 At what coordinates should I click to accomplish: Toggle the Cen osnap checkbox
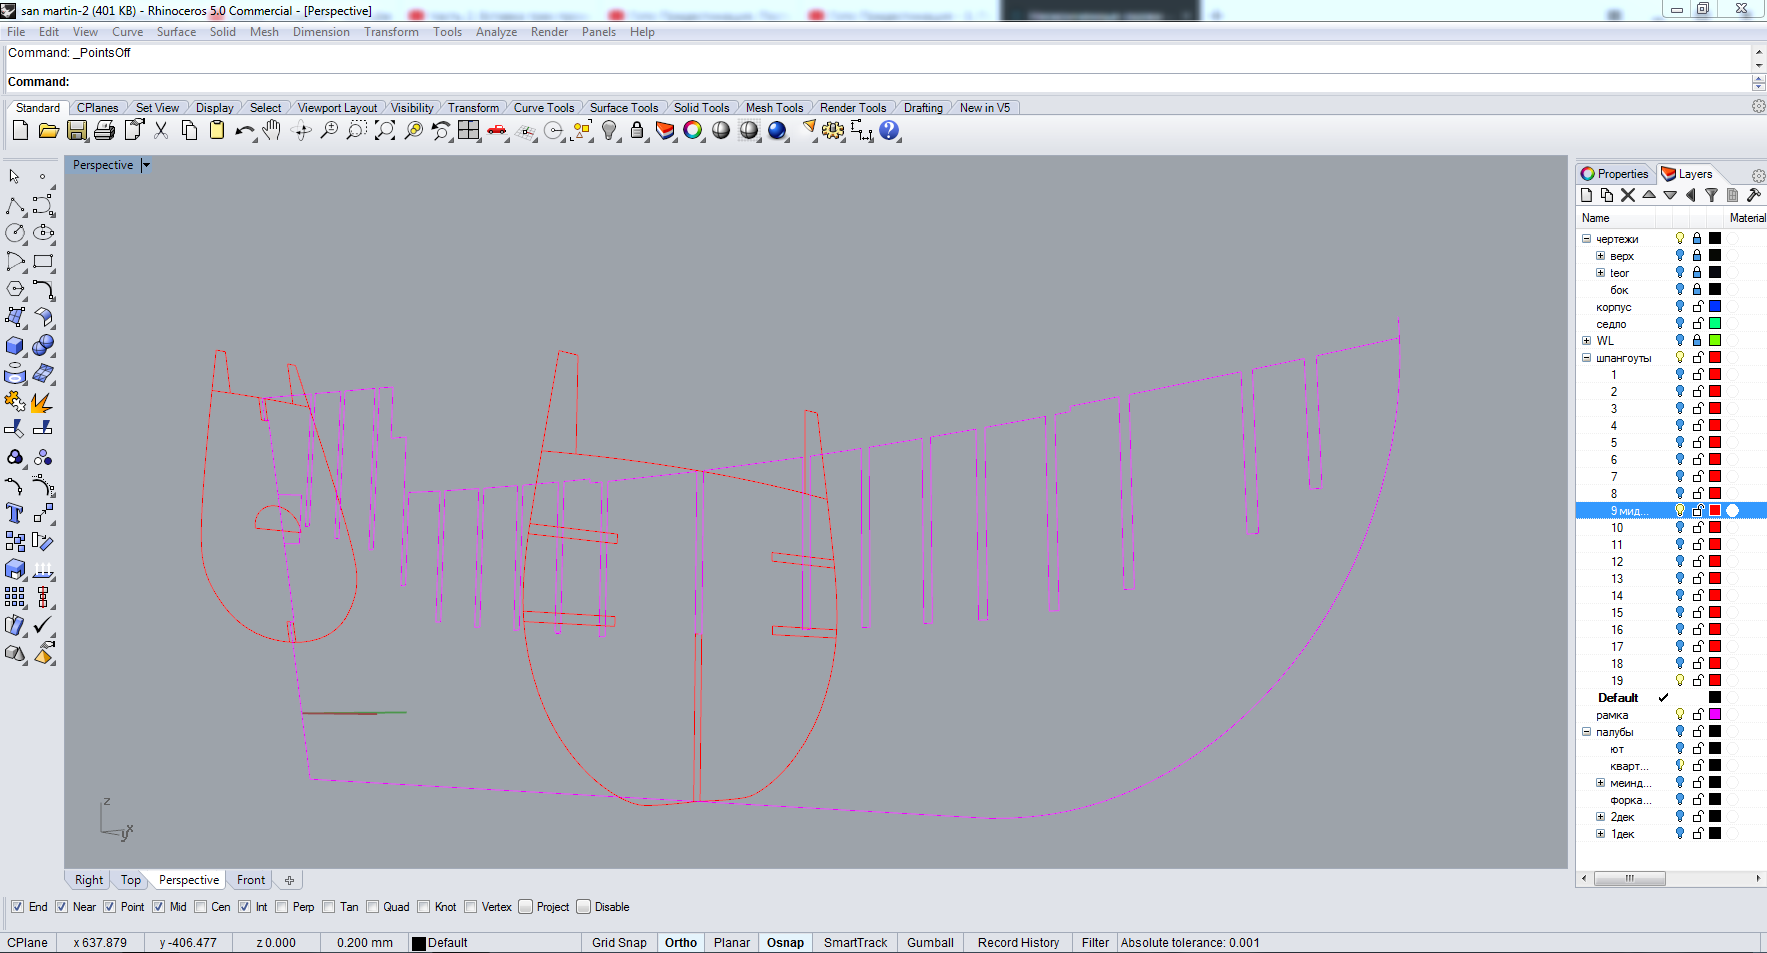coord(201,907)
